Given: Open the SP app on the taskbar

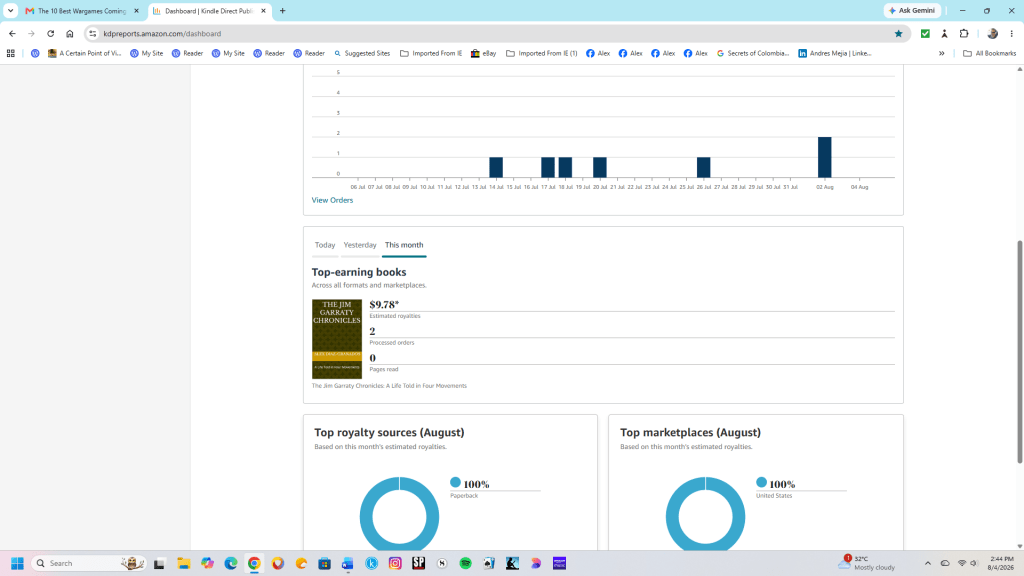Looking at the screenshot, I should pyautogui.click(x=419, y=563).
